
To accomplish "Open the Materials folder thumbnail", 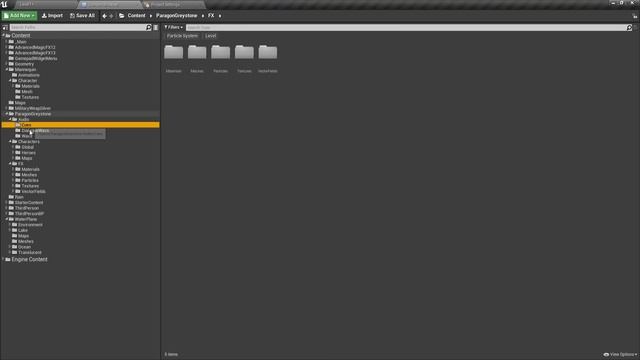I will pos(173,52).
